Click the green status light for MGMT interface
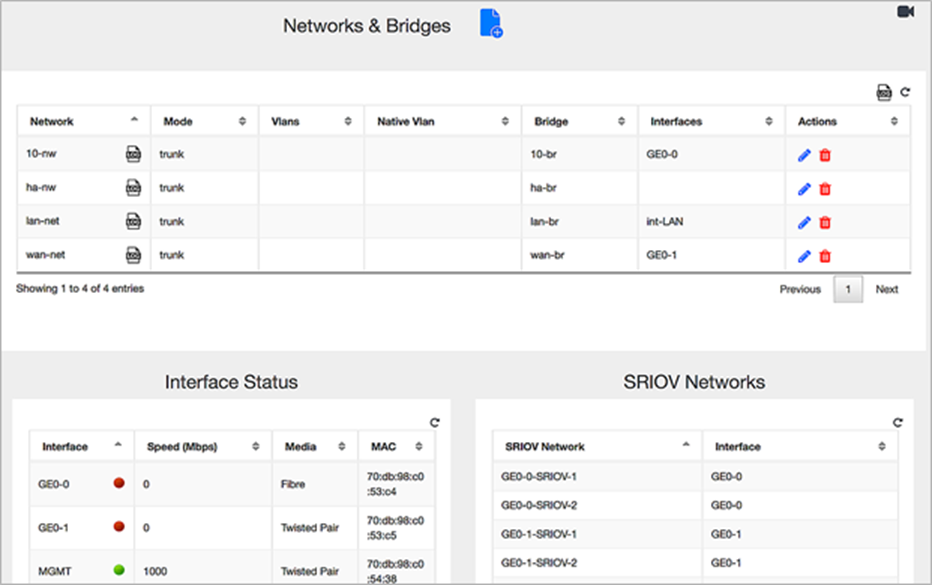The image size is (932, 585). (119, 570)
